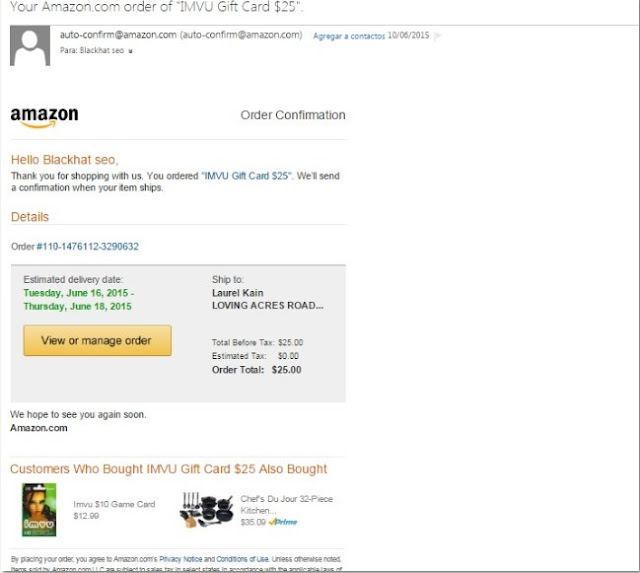Open the IMVU Gift Card $25 product link
Screen dimensions: 640x573
point(247,176)
